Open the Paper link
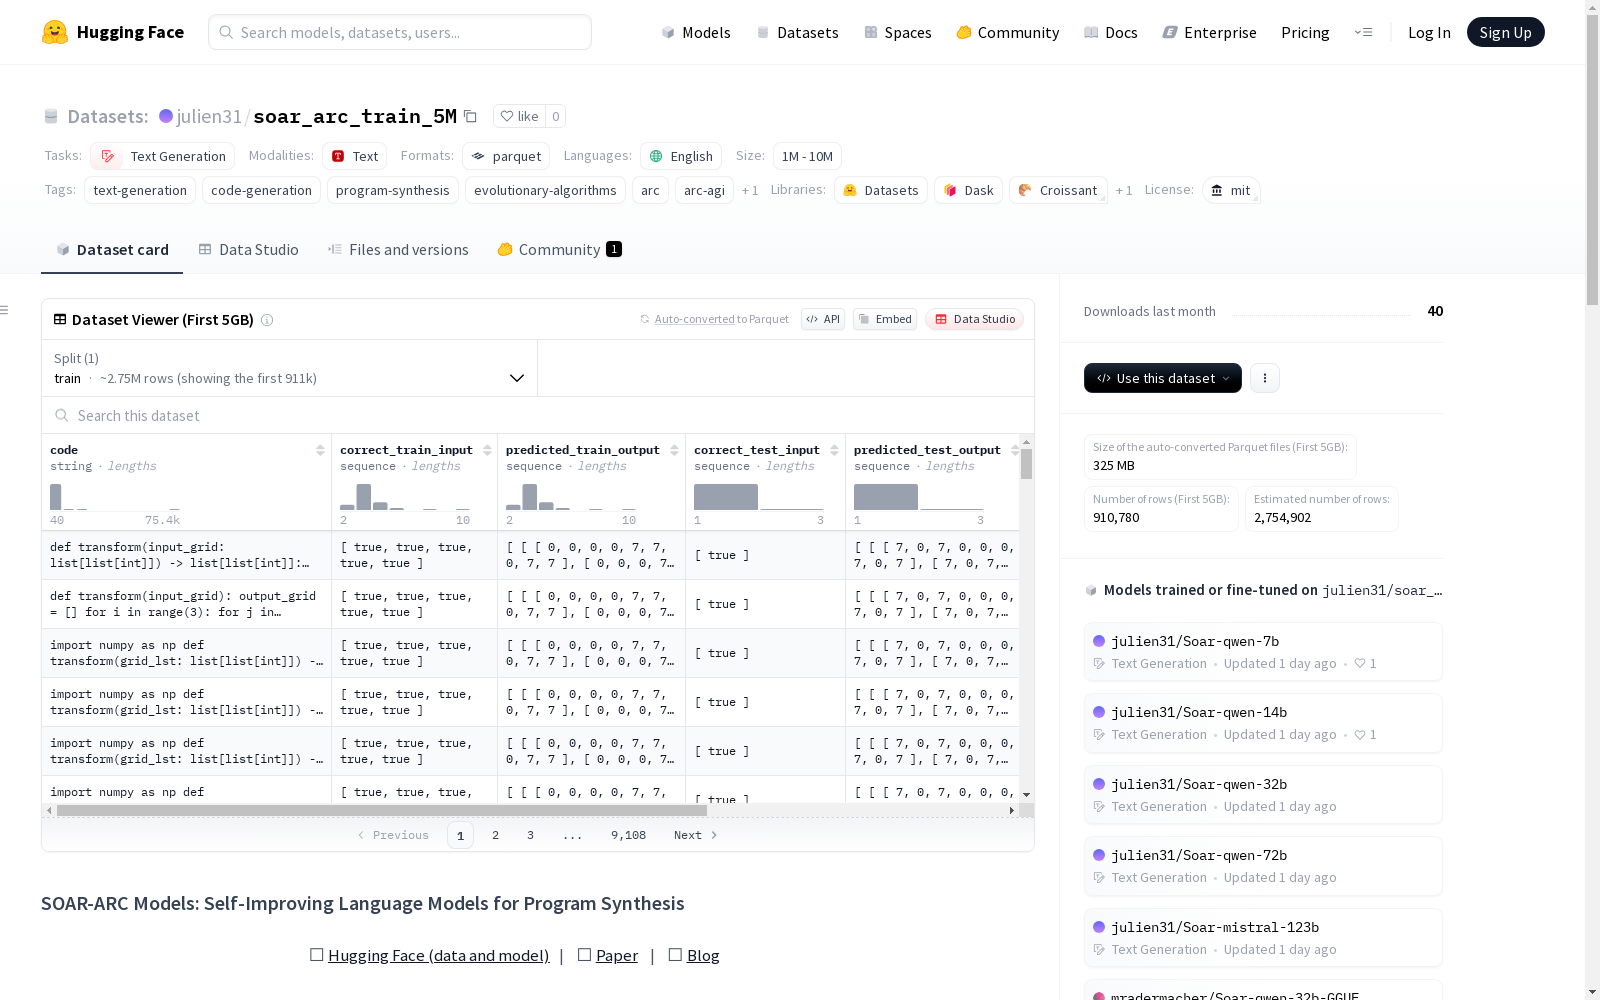 point(617,955)
